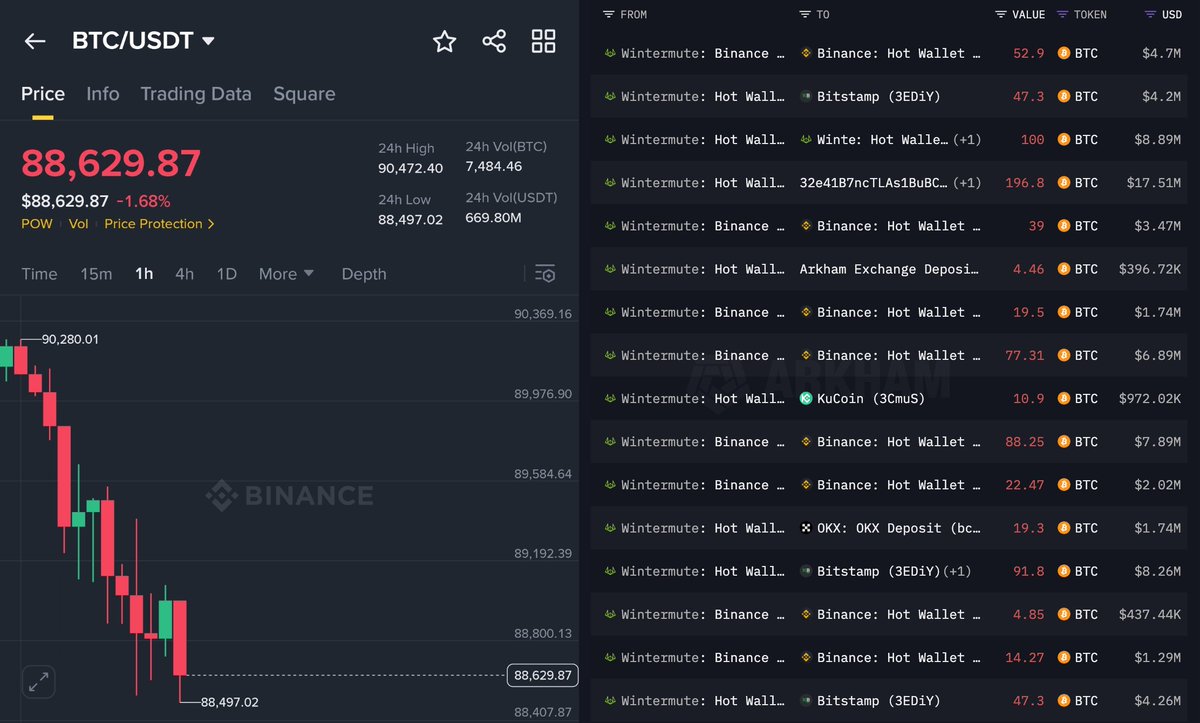1200x723 pixels.
Task: Open the share icon
Action: point(494,41)
